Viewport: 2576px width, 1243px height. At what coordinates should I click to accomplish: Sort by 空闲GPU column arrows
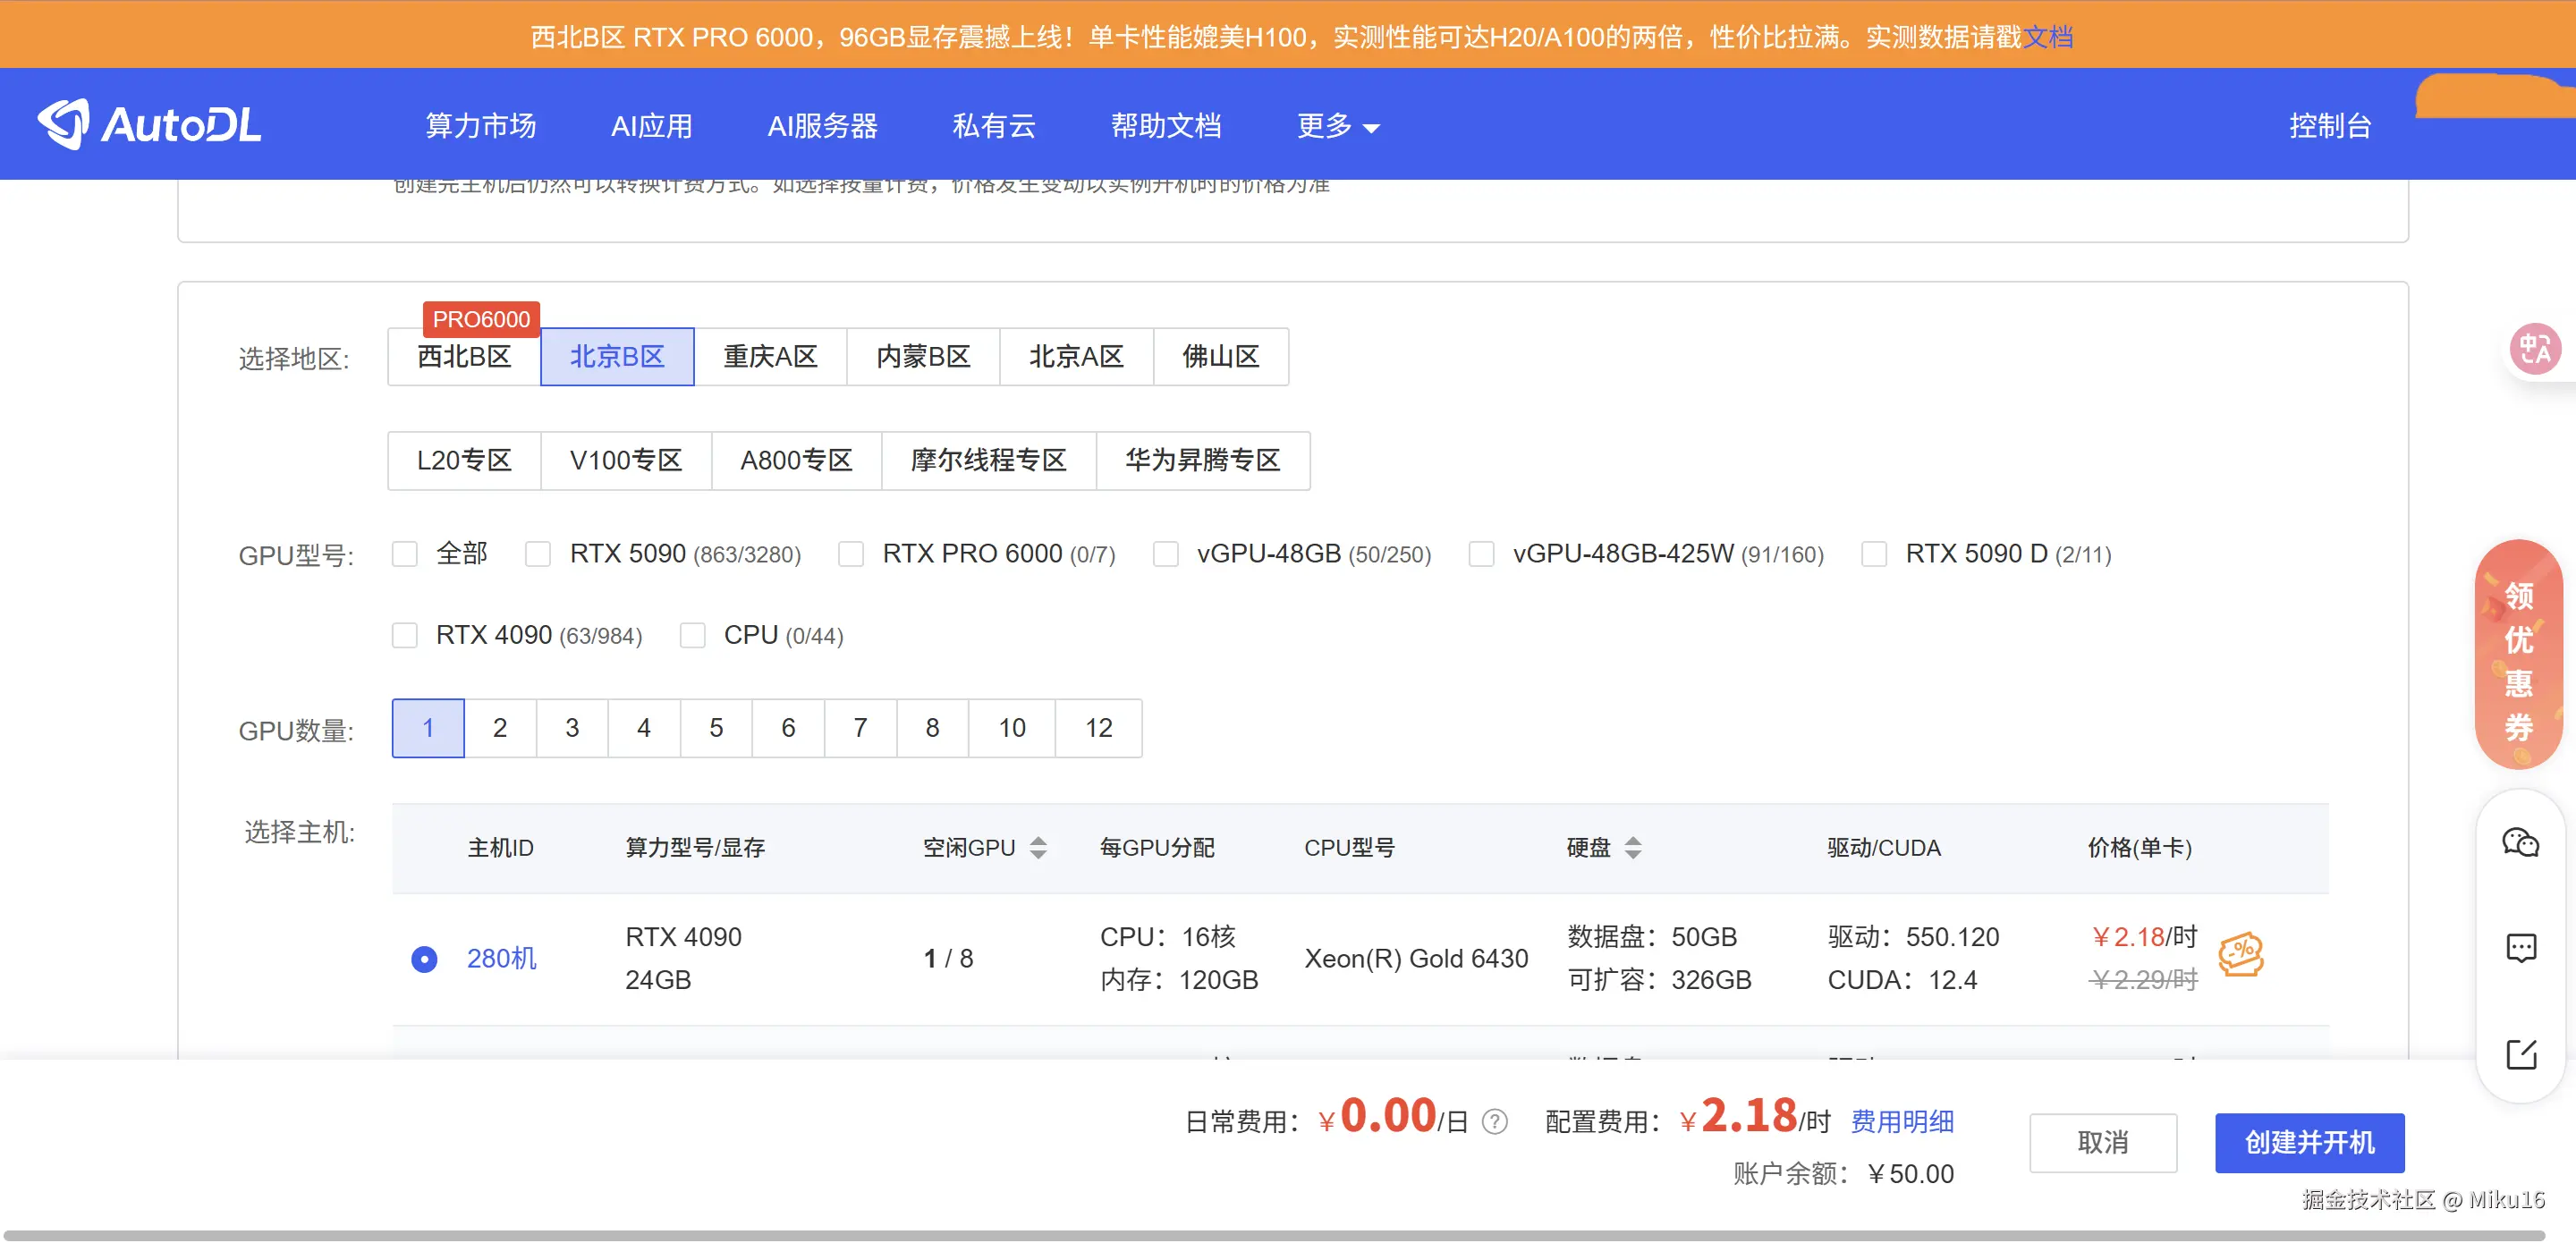tap(1038, 848)
